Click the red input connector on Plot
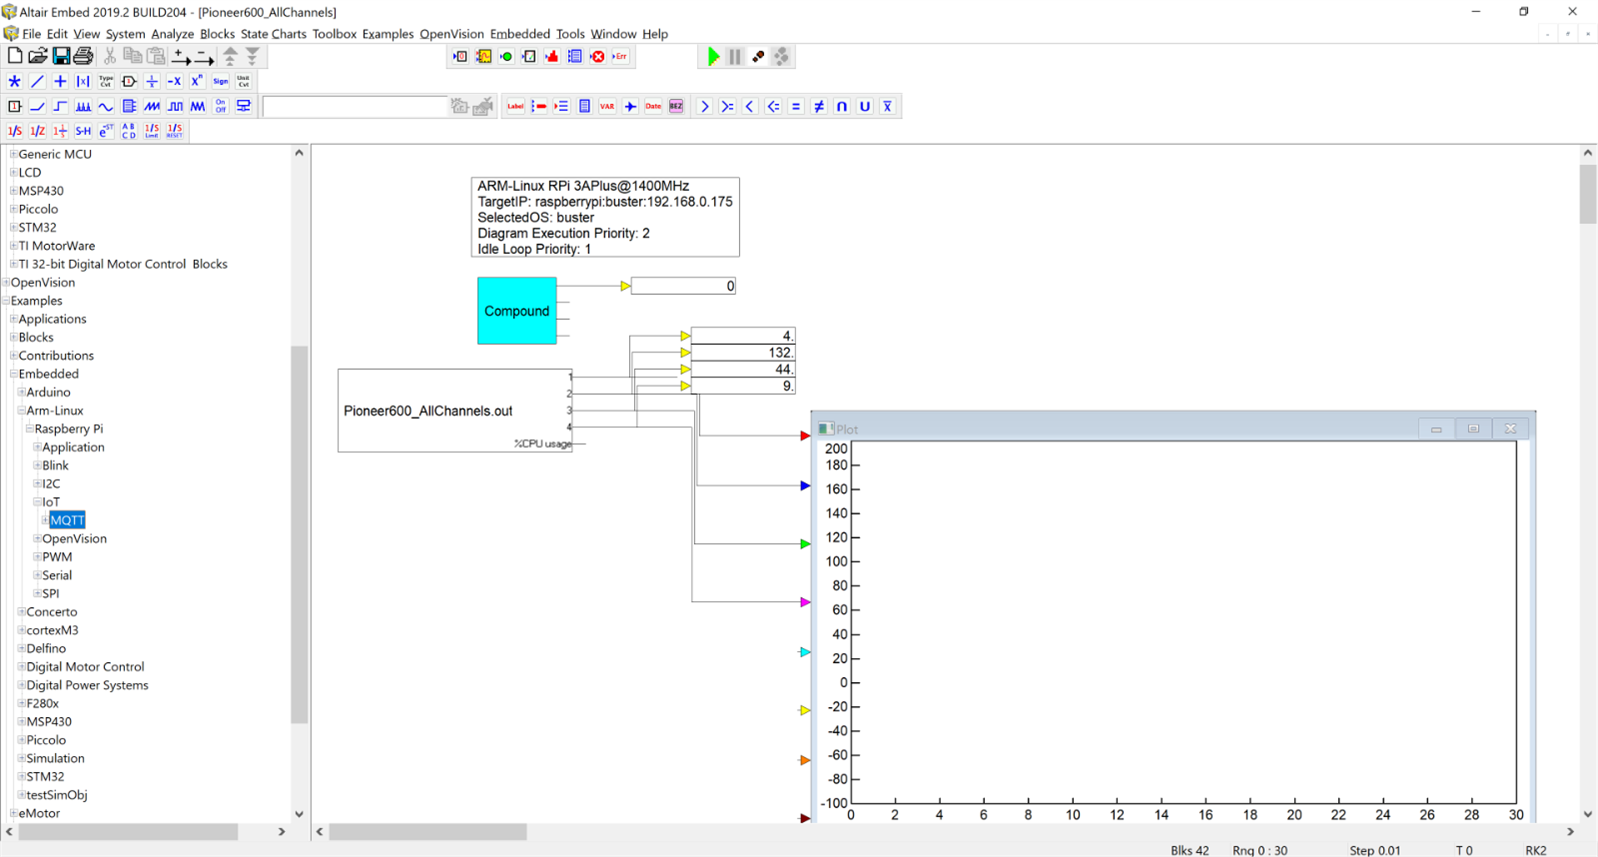The width and height of the screenshot is (1598, 857). 805,436
